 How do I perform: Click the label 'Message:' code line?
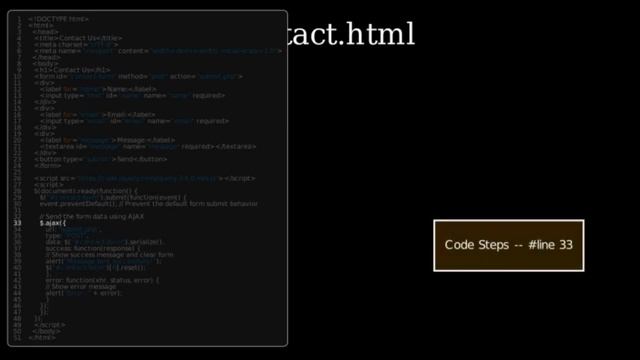coord(107,140)
